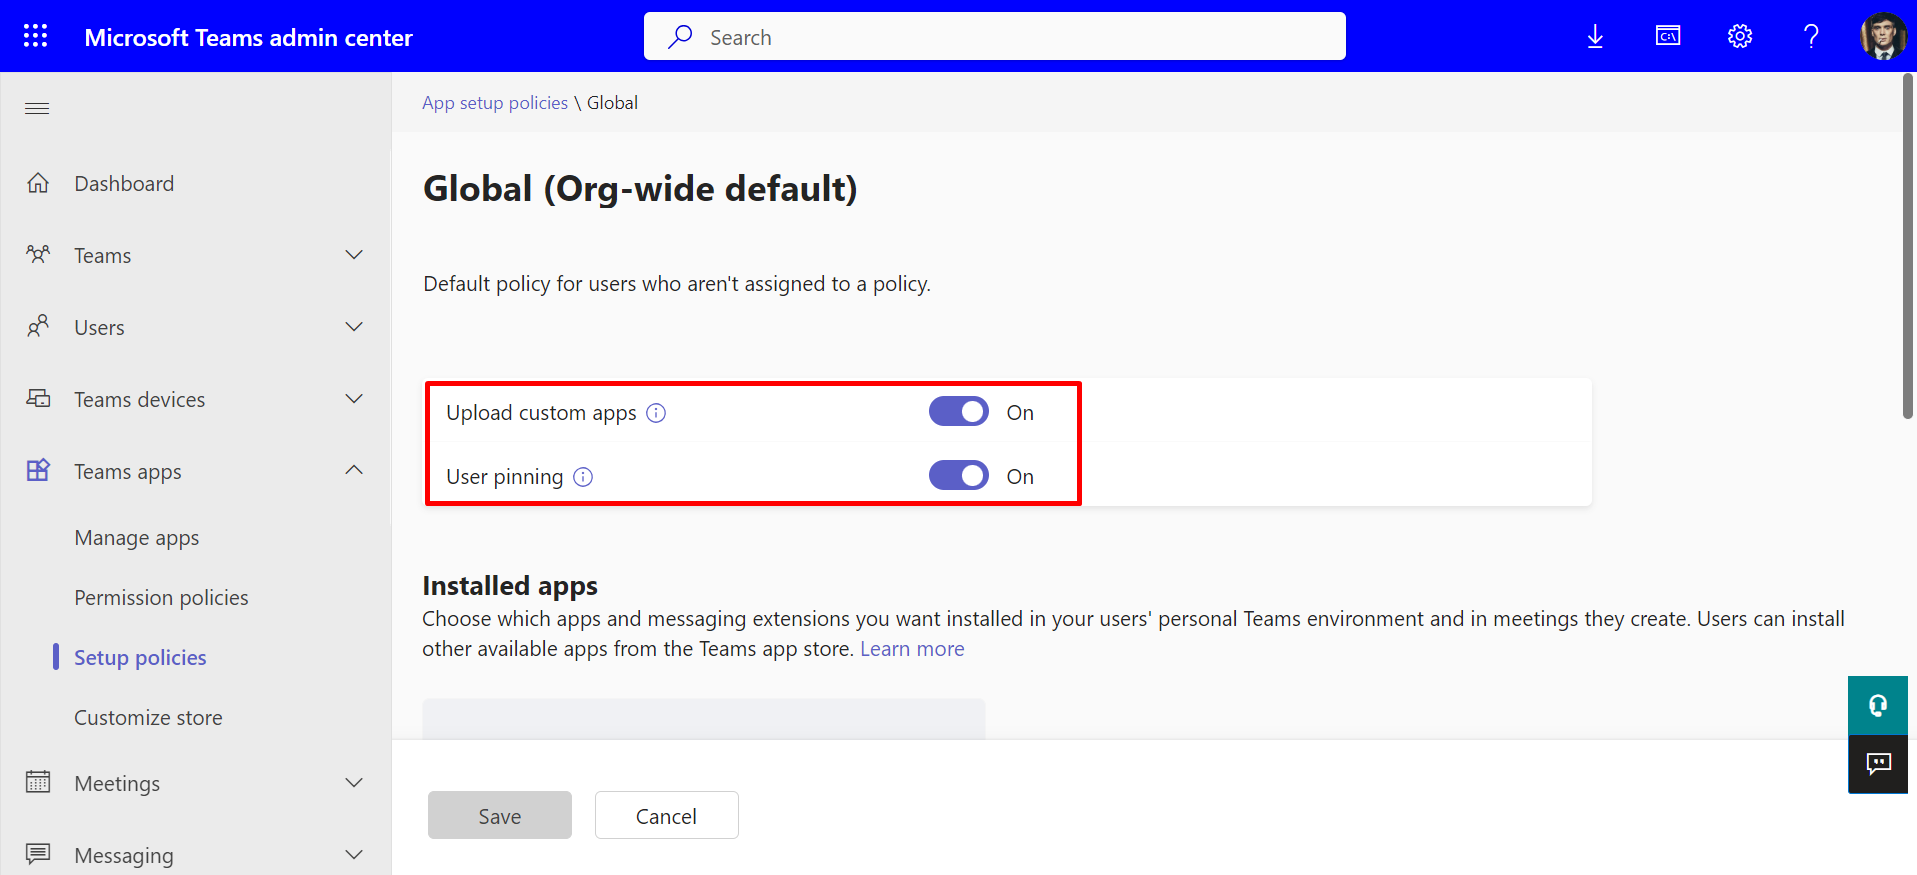
Task: Click the download arrow icon in header
Action: 1595,37
